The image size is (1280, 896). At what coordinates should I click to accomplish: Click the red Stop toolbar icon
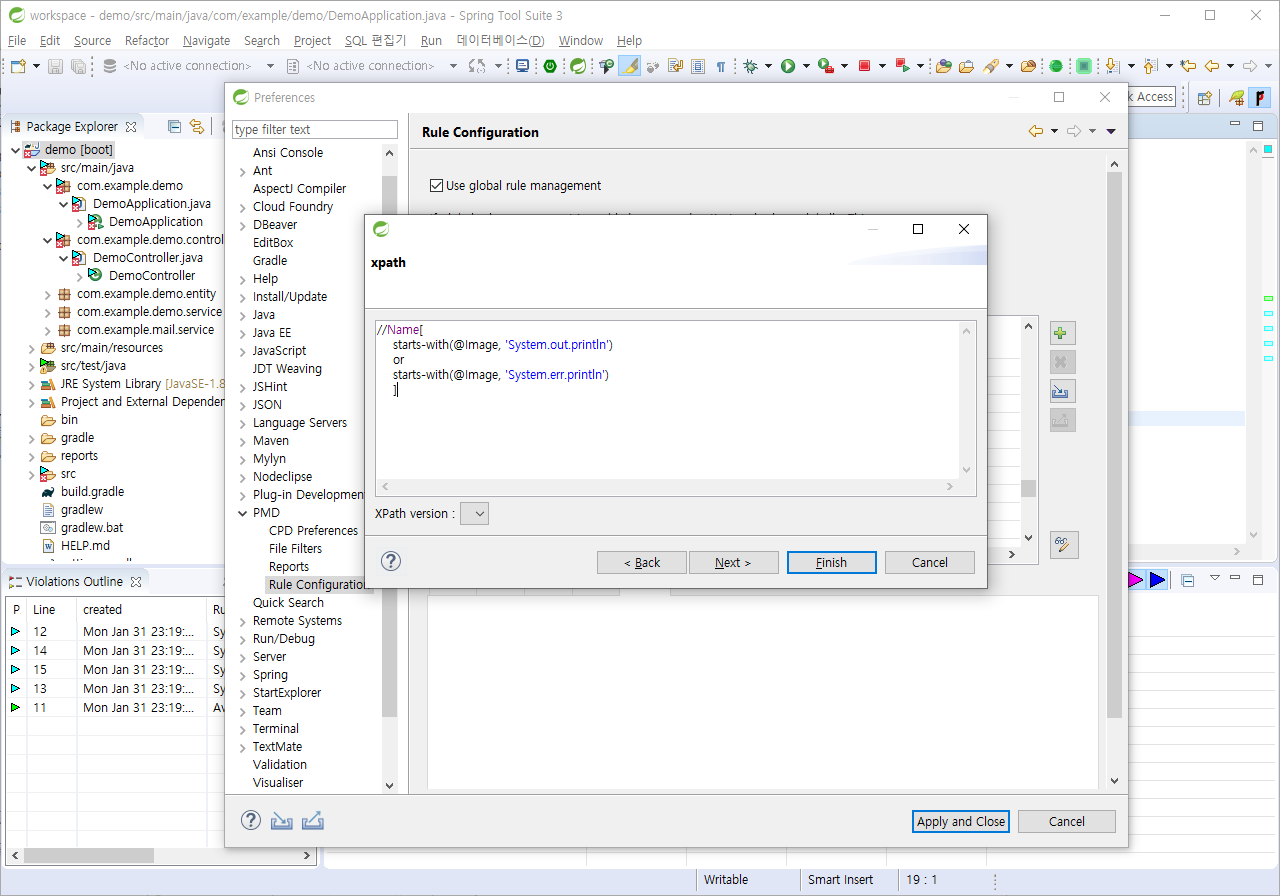click(865, 66)
